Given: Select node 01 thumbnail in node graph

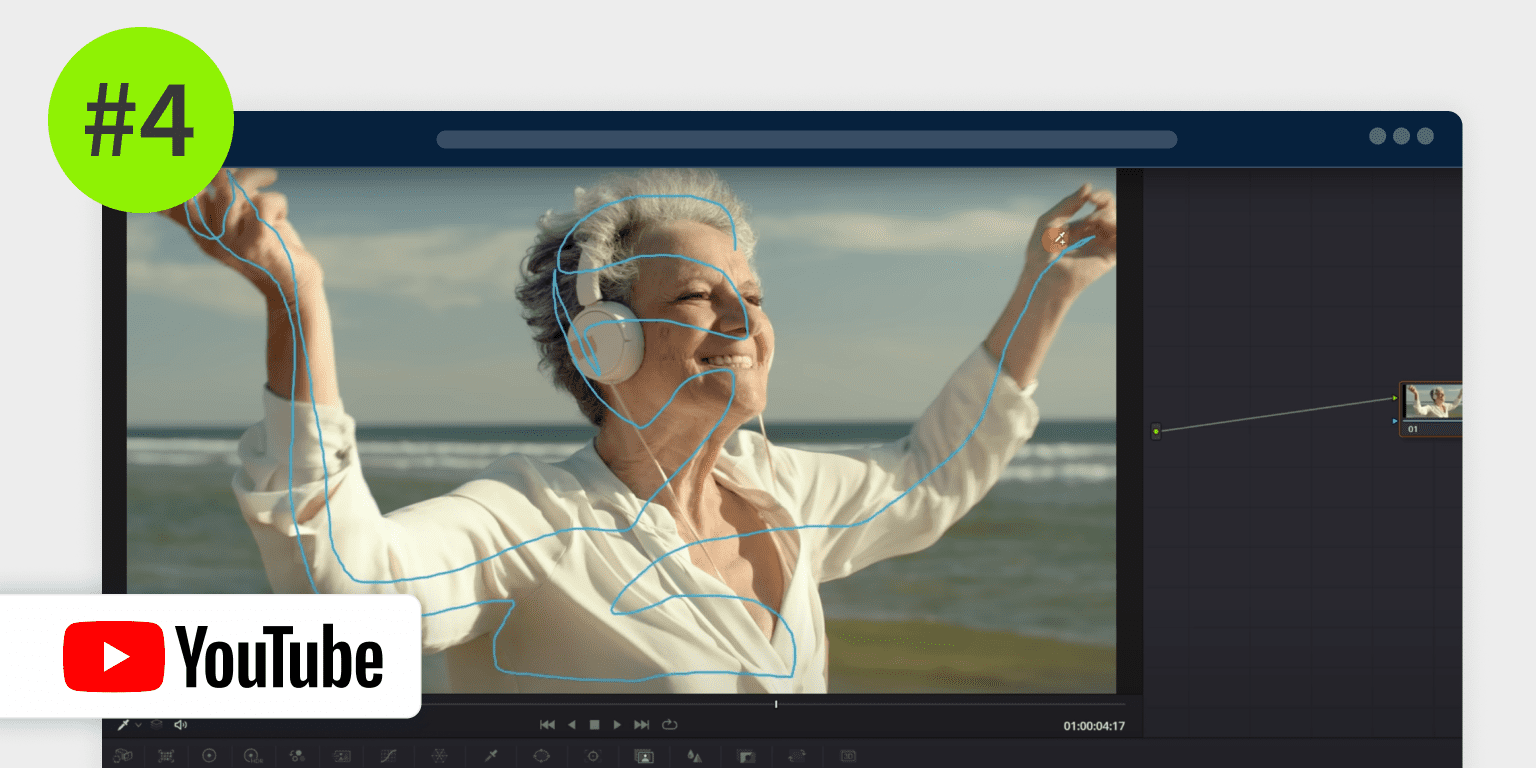Looking at the screenshot, I should pyautogui.click(x=1434, y=402).
